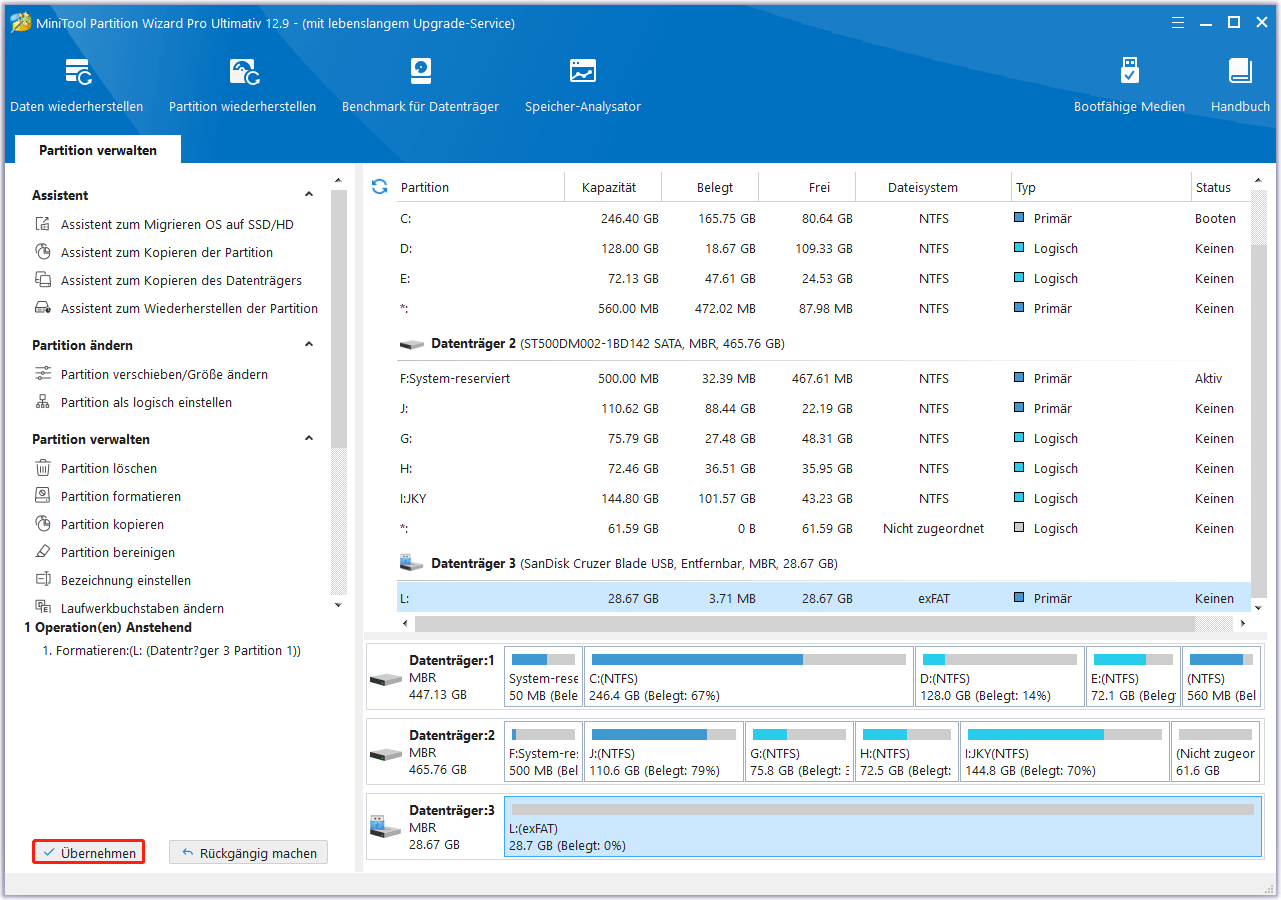Image resolution: width=1281 pixels, height=900 pixels.
Task: Click the Partition formatieren icon
Action: tap(43, 497)
